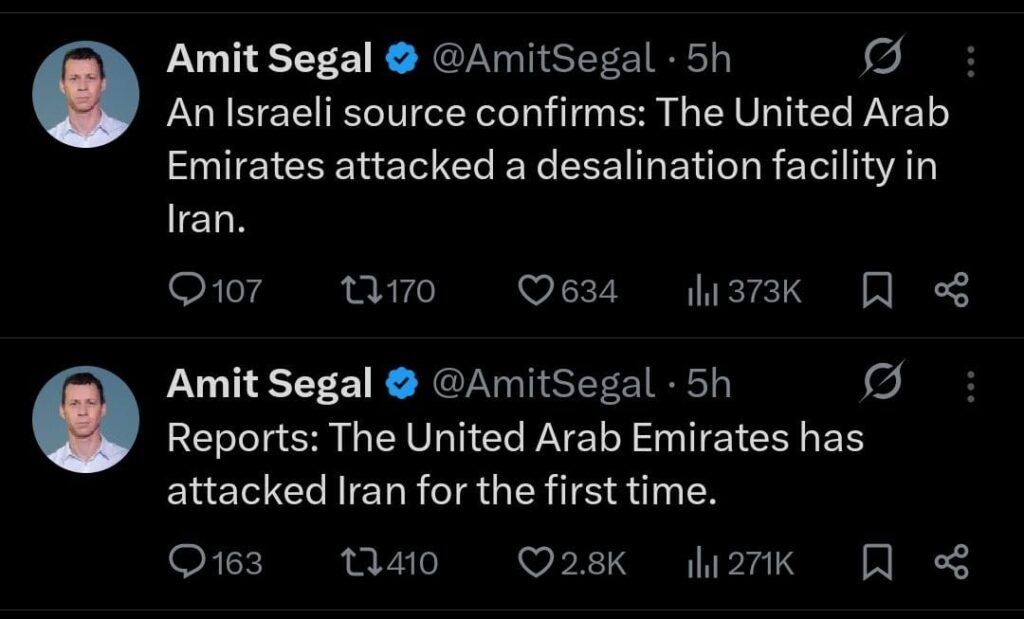This screenshot has width=1024, height=619.
Task: Open more options on the first tweet
Action: 969,61
